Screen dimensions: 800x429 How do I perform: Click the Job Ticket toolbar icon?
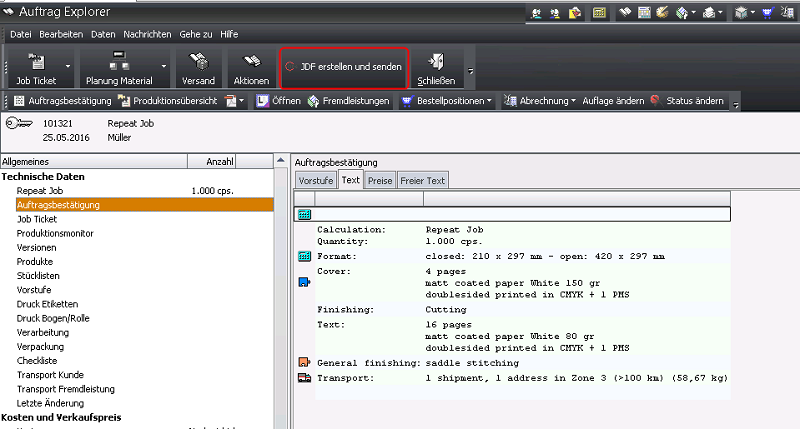pos(36,62)
